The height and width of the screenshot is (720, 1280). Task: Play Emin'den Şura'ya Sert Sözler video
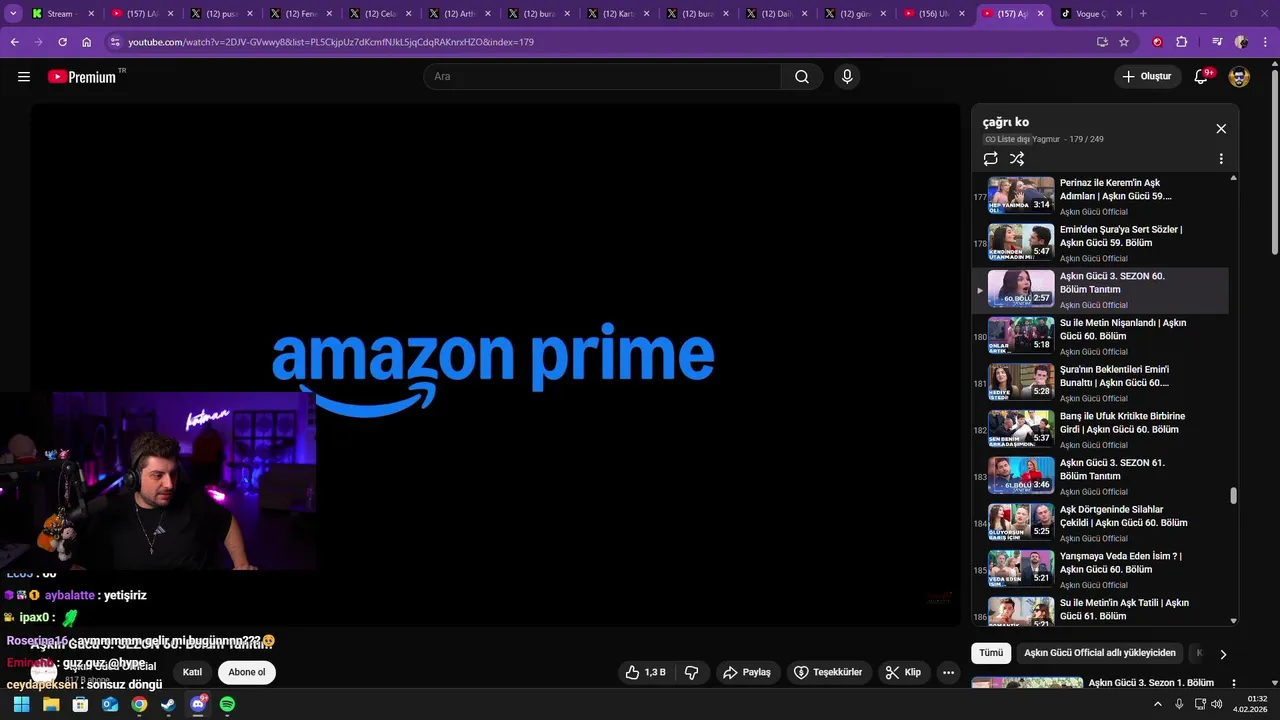tap(1100, 243)
